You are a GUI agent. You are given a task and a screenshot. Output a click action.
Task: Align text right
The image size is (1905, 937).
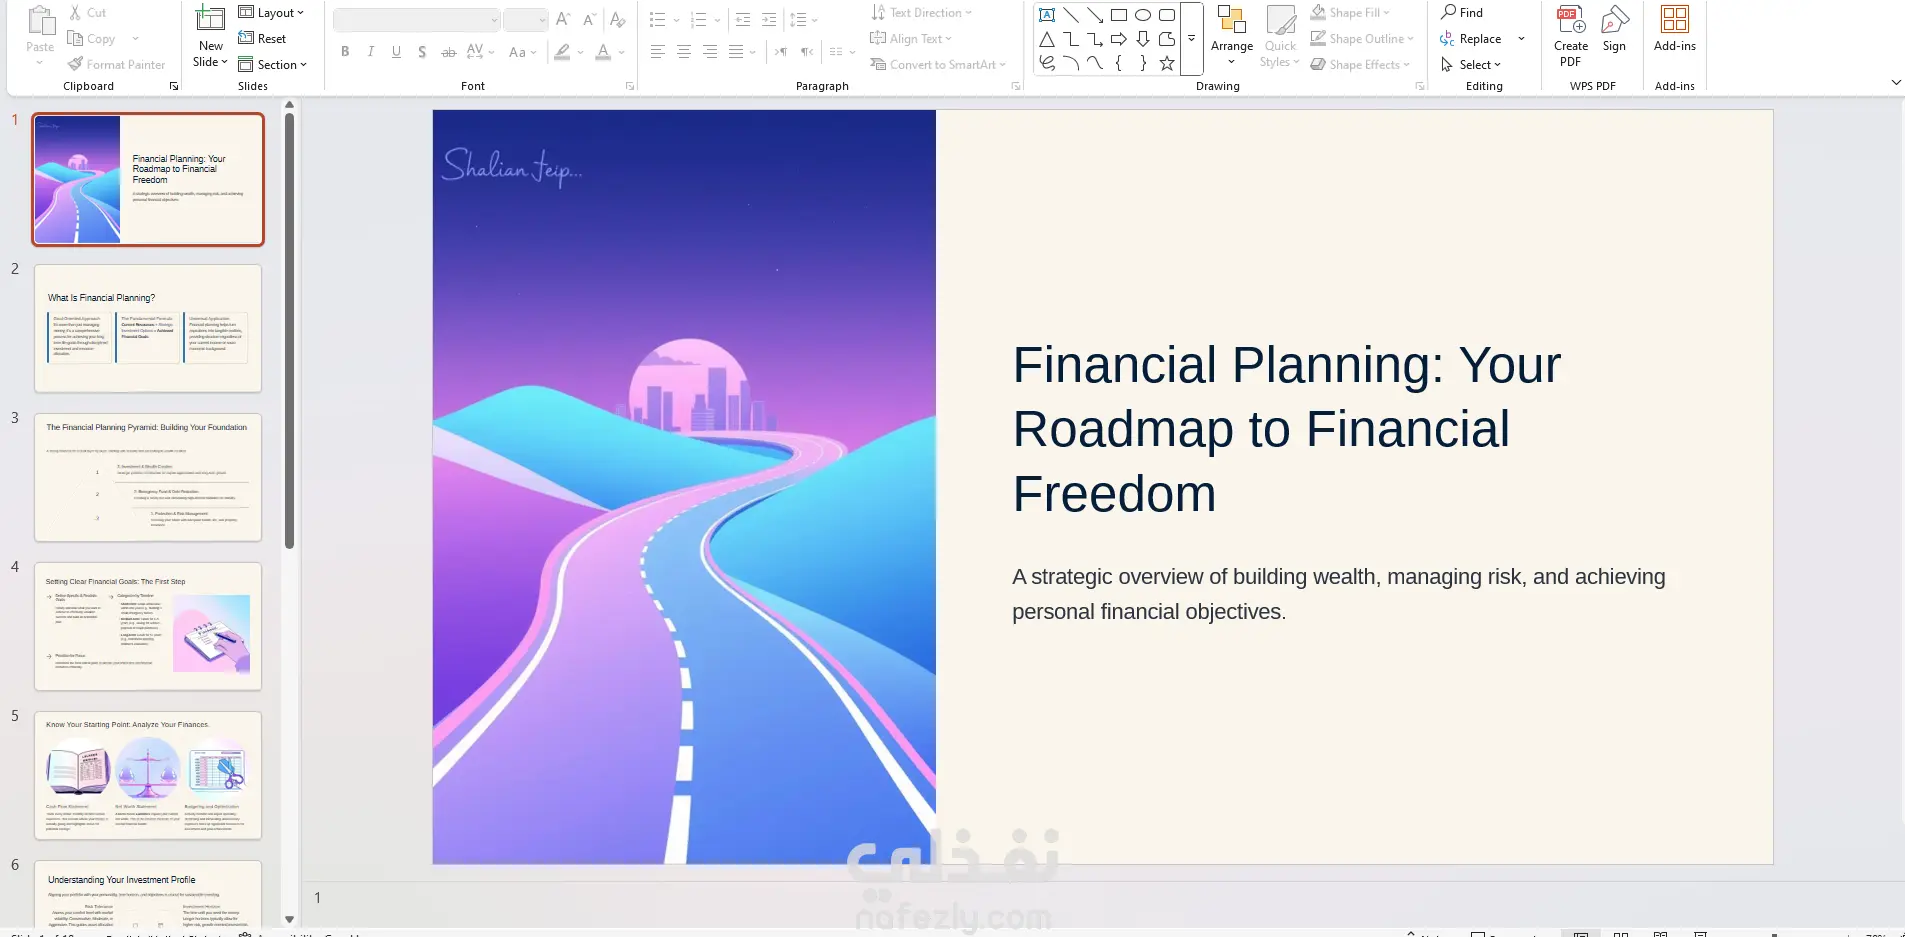710,52
